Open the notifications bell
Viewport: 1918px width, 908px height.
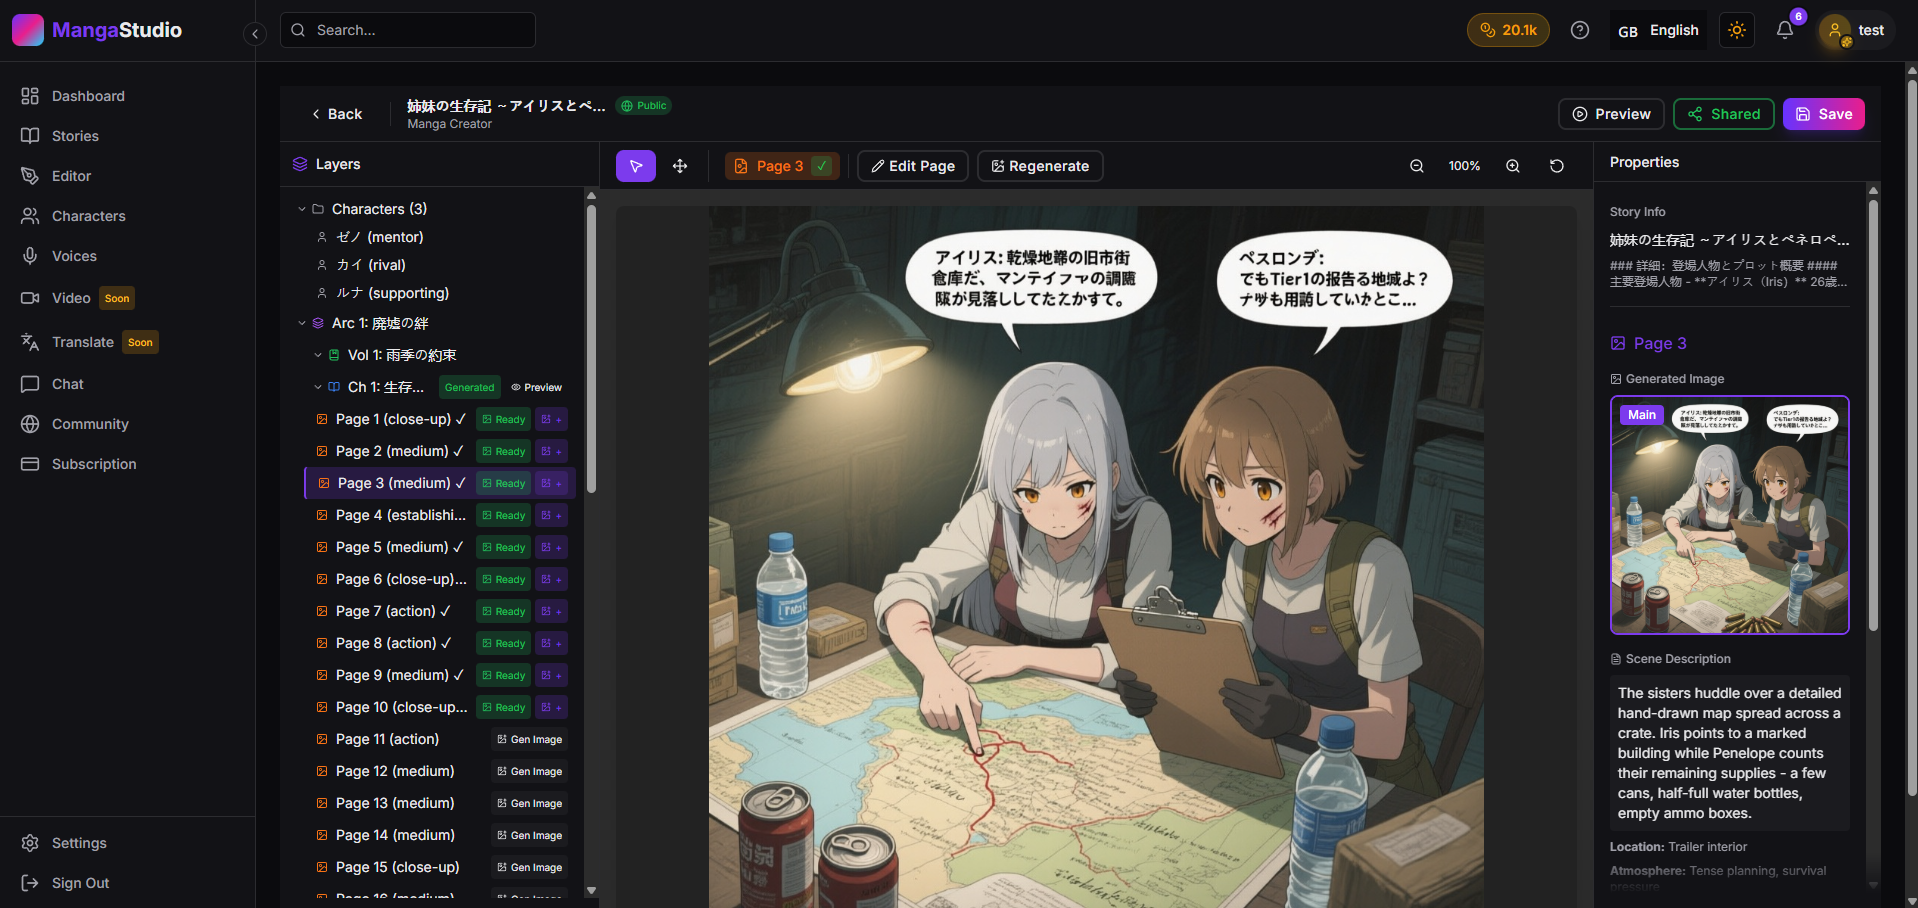[x=1784, y=31]
